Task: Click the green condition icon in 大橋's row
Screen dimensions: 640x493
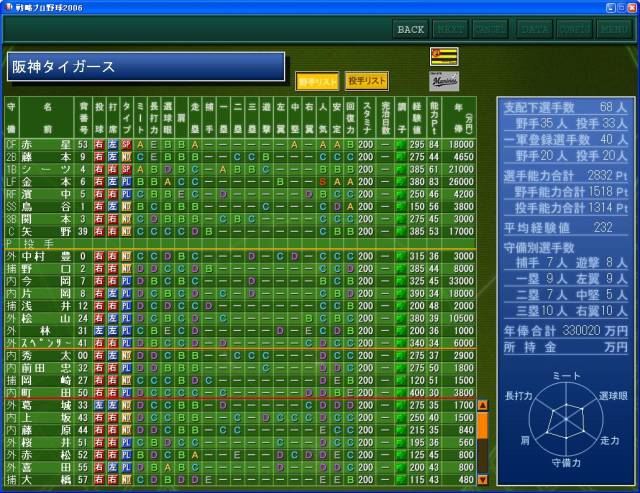Action: pyautogui.click(x=401, y=479)
